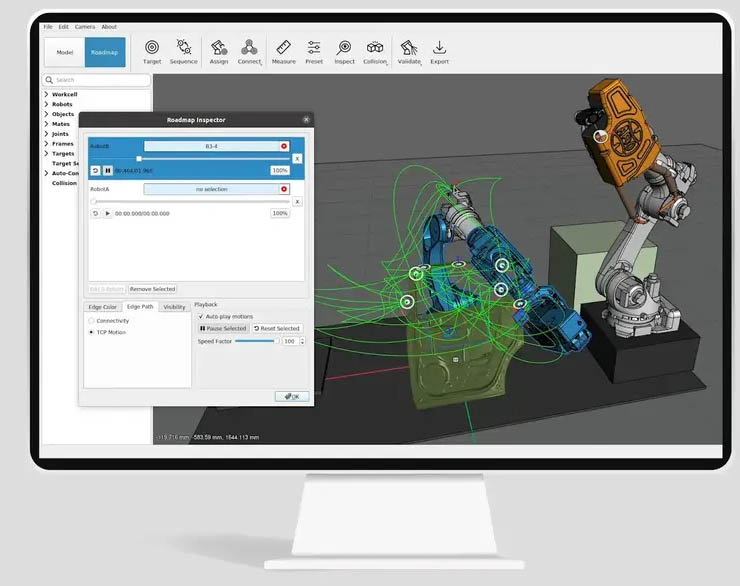Image resolution: width=740 pixels, height=586 pixels.
Task: Select the Connectivity radio option
Action: click(x=92, y=321)
